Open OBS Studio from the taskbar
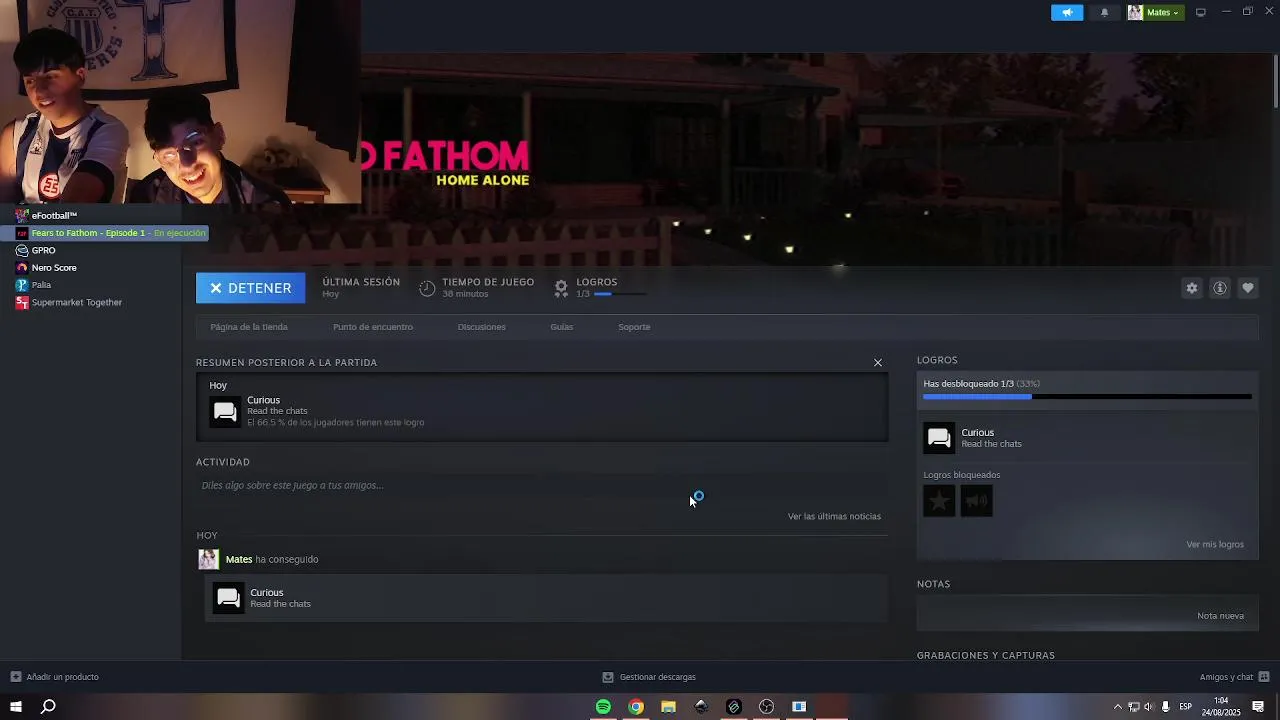This screenshot has width=1280, height=720. pyautogui.click(x=766, y=707)
